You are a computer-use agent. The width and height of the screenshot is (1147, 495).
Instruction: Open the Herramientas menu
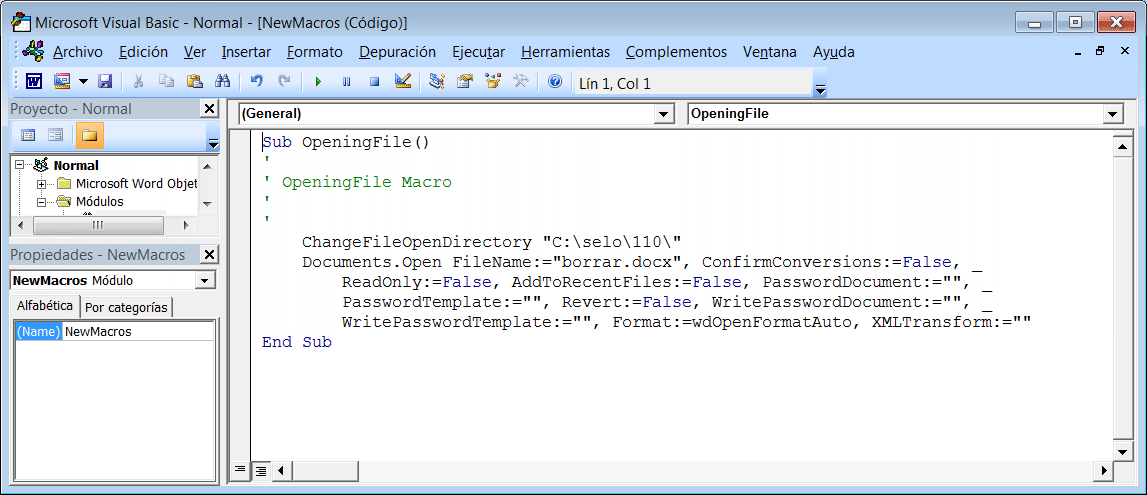[565, 52]
